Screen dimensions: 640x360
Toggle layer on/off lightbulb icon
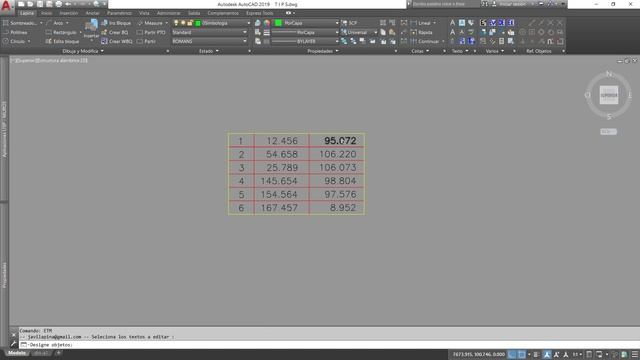coord(176,23)
